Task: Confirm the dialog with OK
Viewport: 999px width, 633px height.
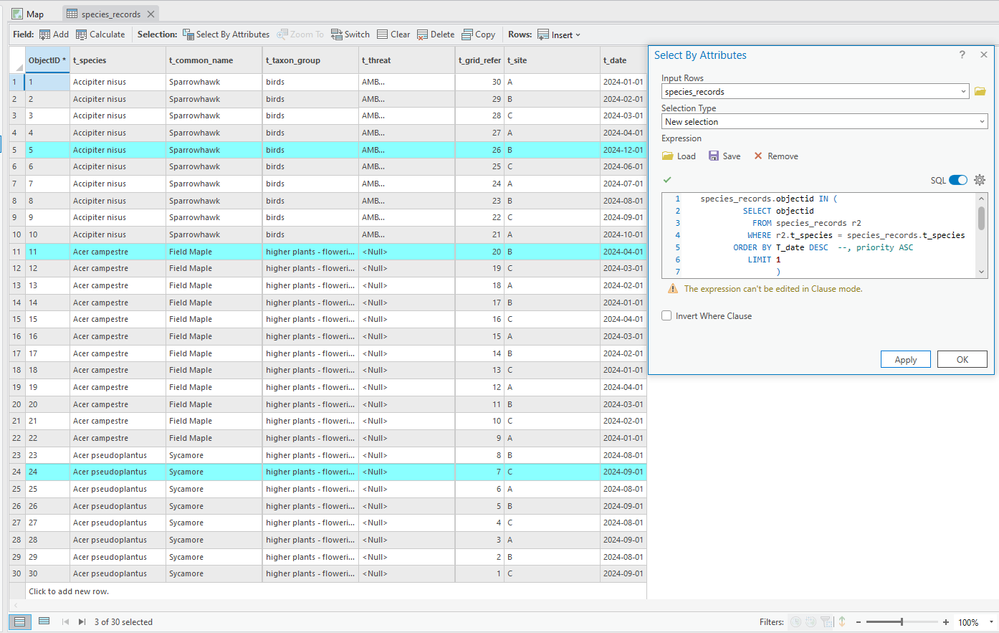Action: coord(962,359)
